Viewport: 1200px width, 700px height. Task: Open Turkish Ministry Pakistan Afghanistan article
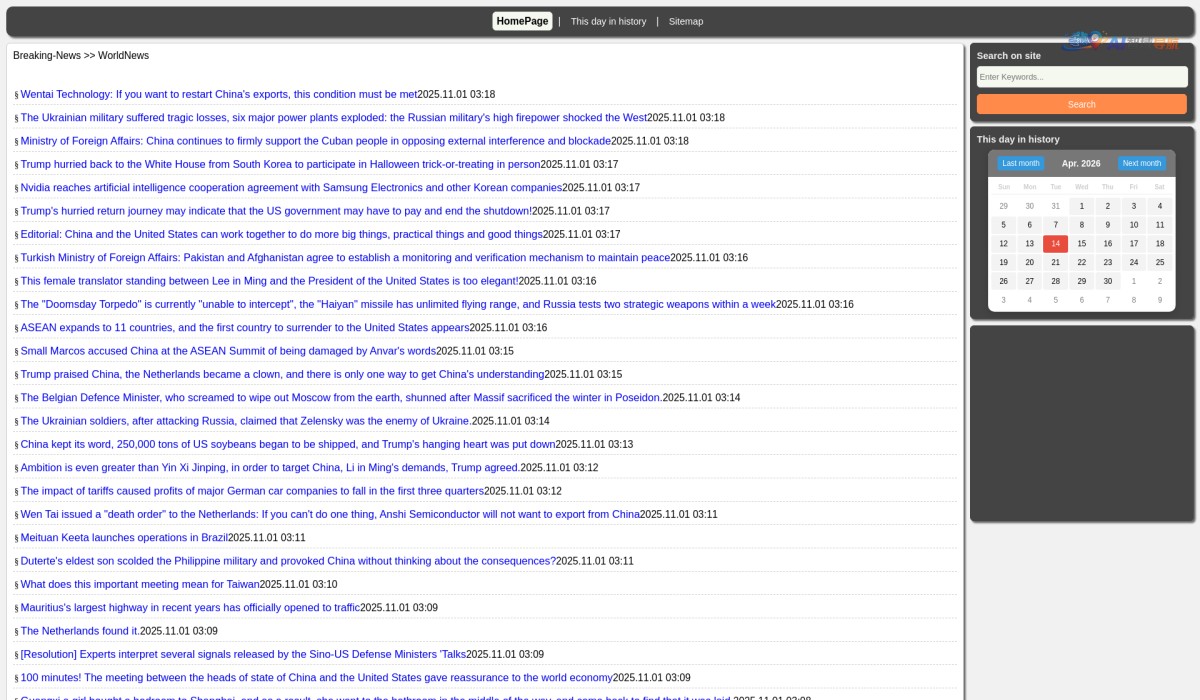345,257
